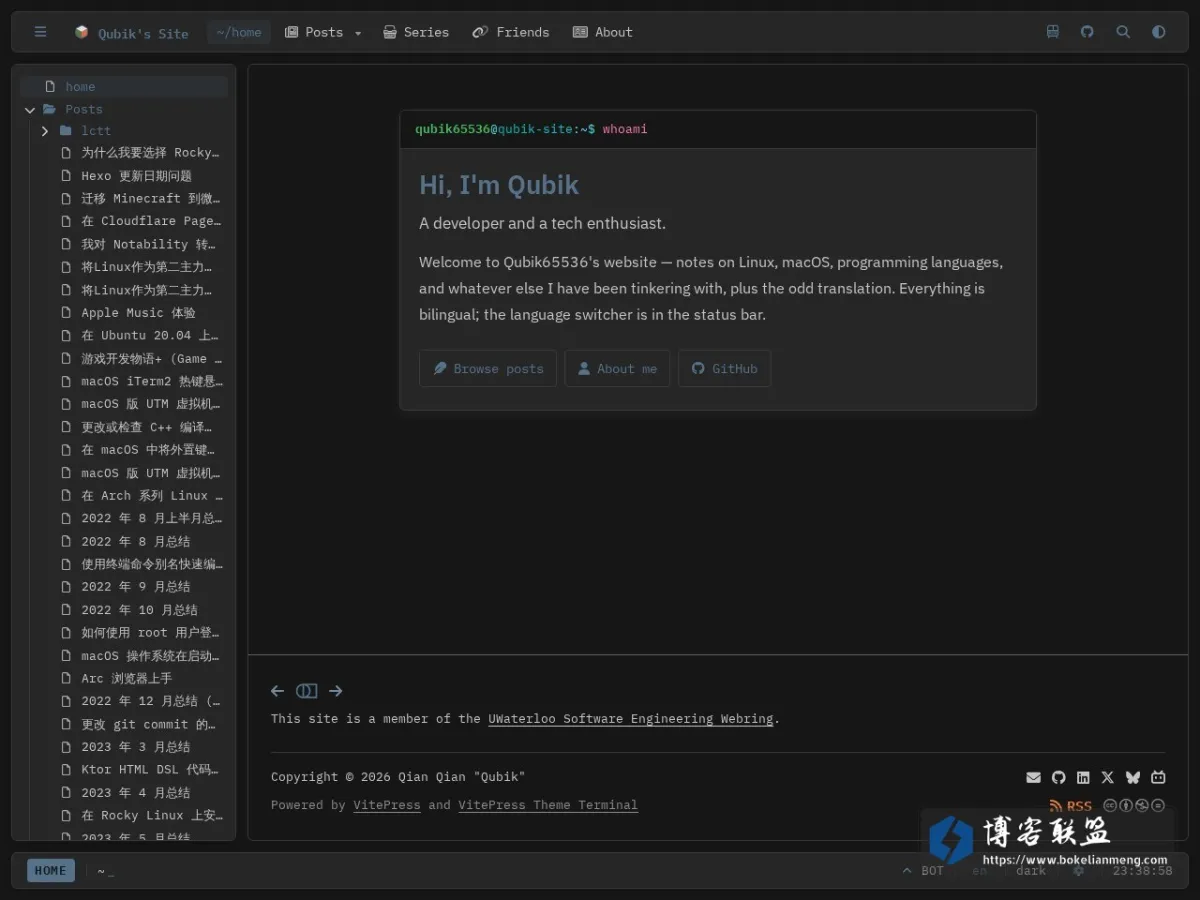Expand the Posts dropdown in navbar
The image size is (1200, 900).
tap(323, 32)
